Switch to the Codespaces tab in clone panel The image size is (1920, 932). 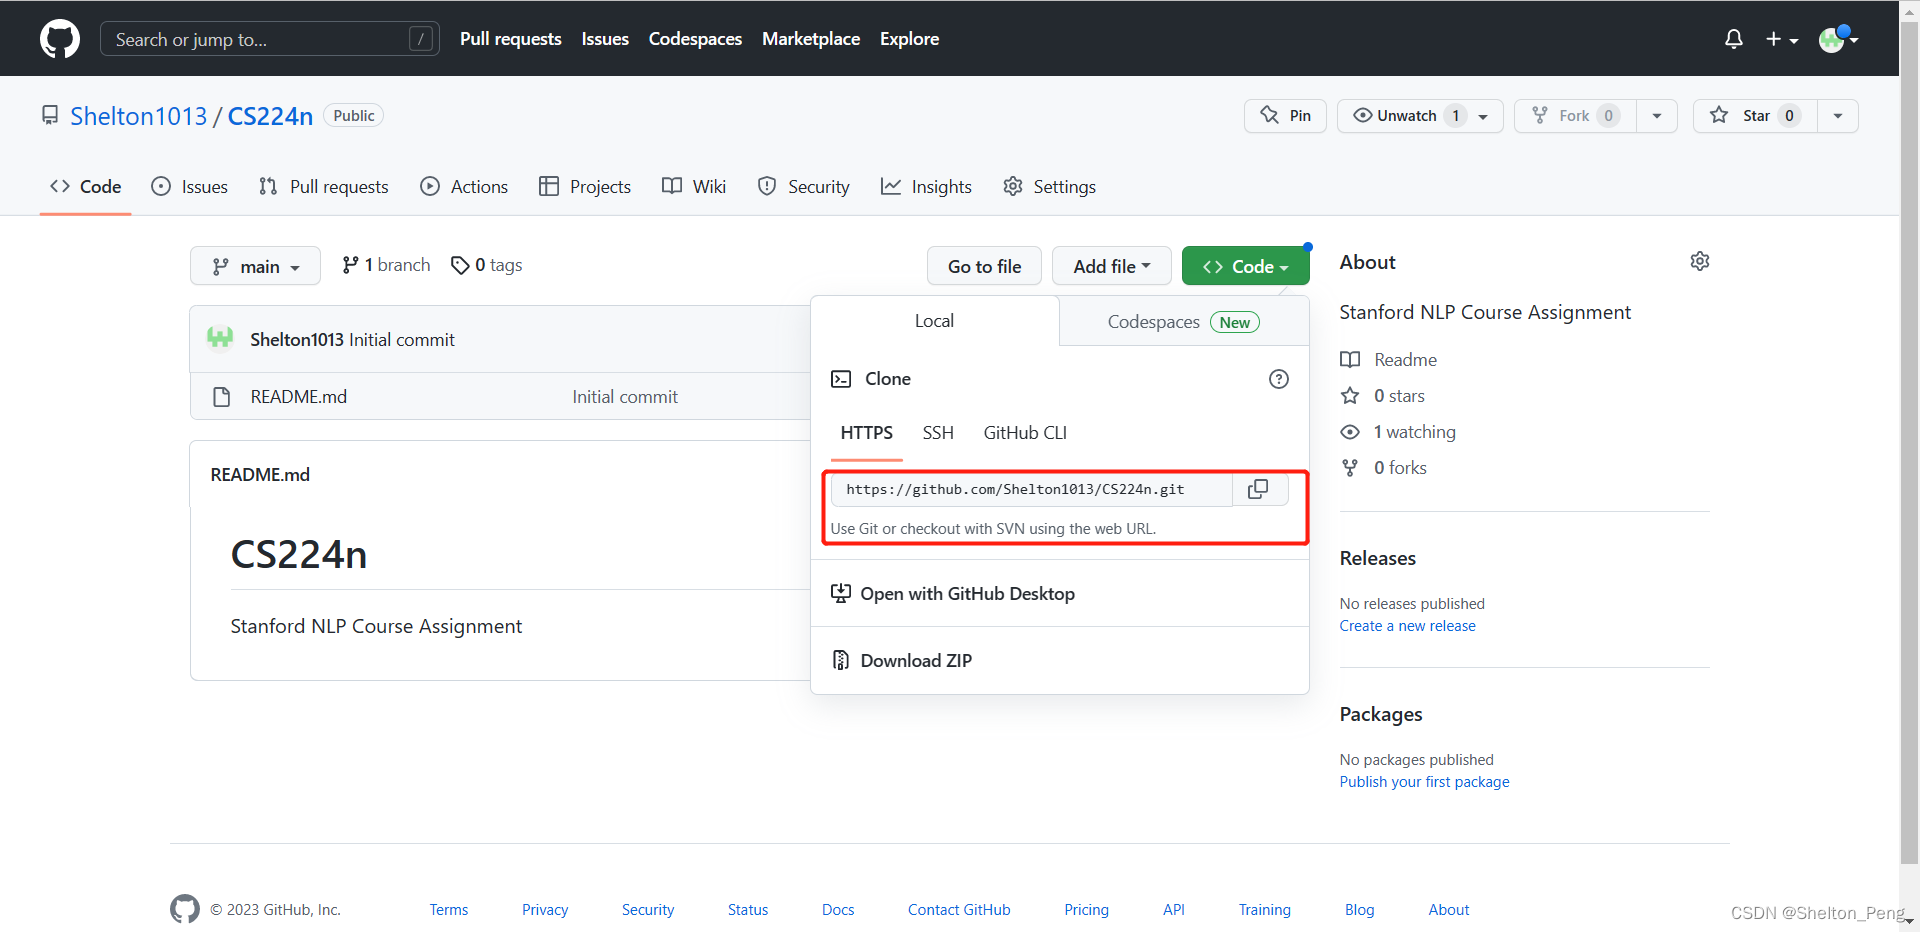tap(1184, 322)
